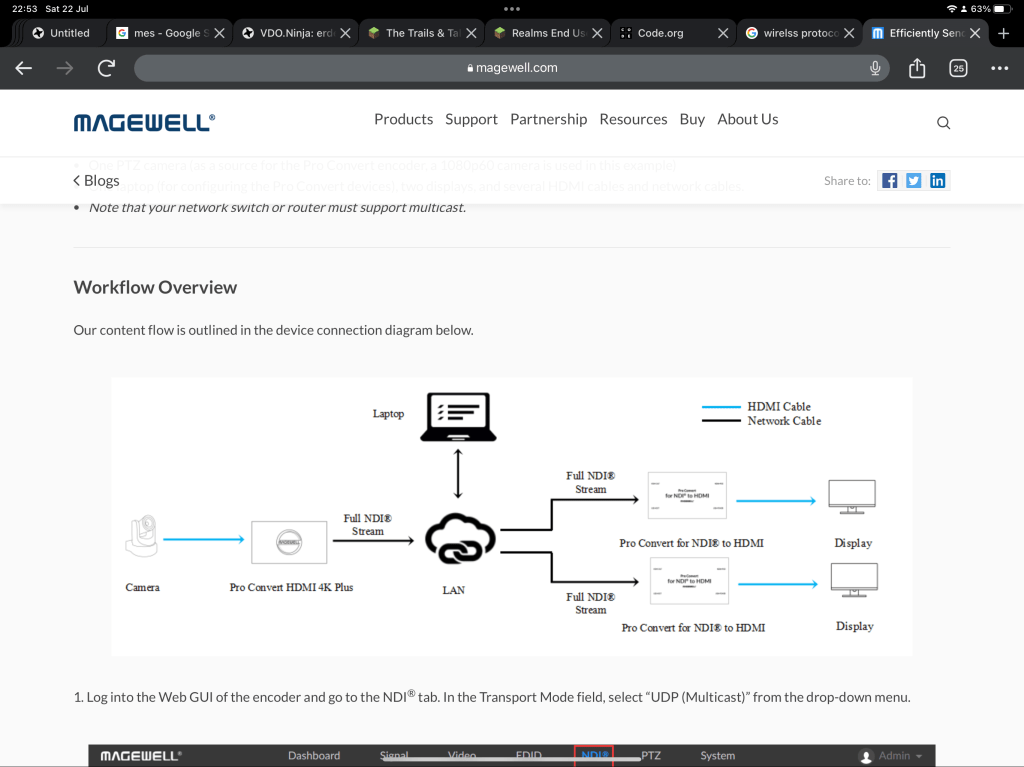Tap the microphone icon in address bar

875,68
